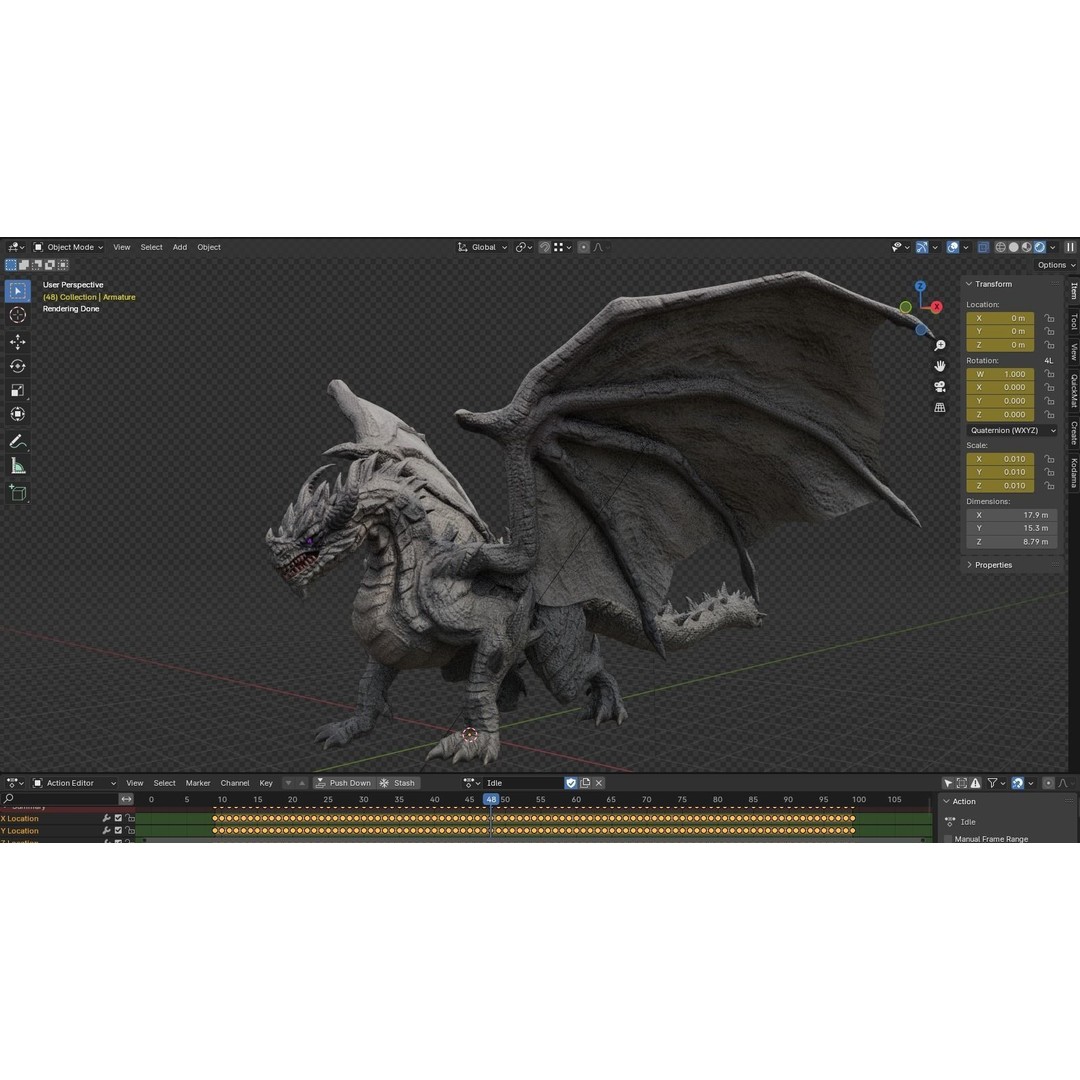Viewport: 1080px width, 1080px height.
Task: Switch to the QuickMat sidebar tab
Action: [x=1073, y=391]
